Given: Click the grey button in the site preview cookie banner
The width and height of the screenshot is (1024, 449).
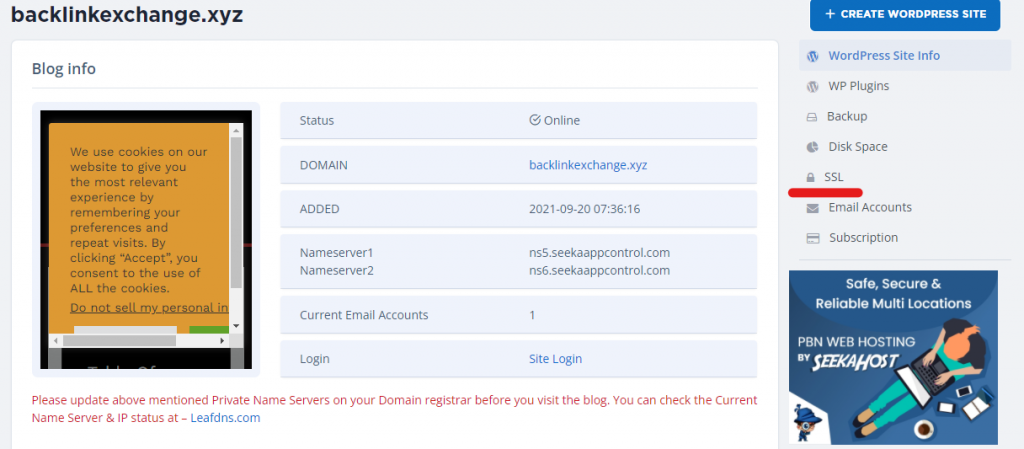Looking at the screenshot, I should tap(125, 330).
